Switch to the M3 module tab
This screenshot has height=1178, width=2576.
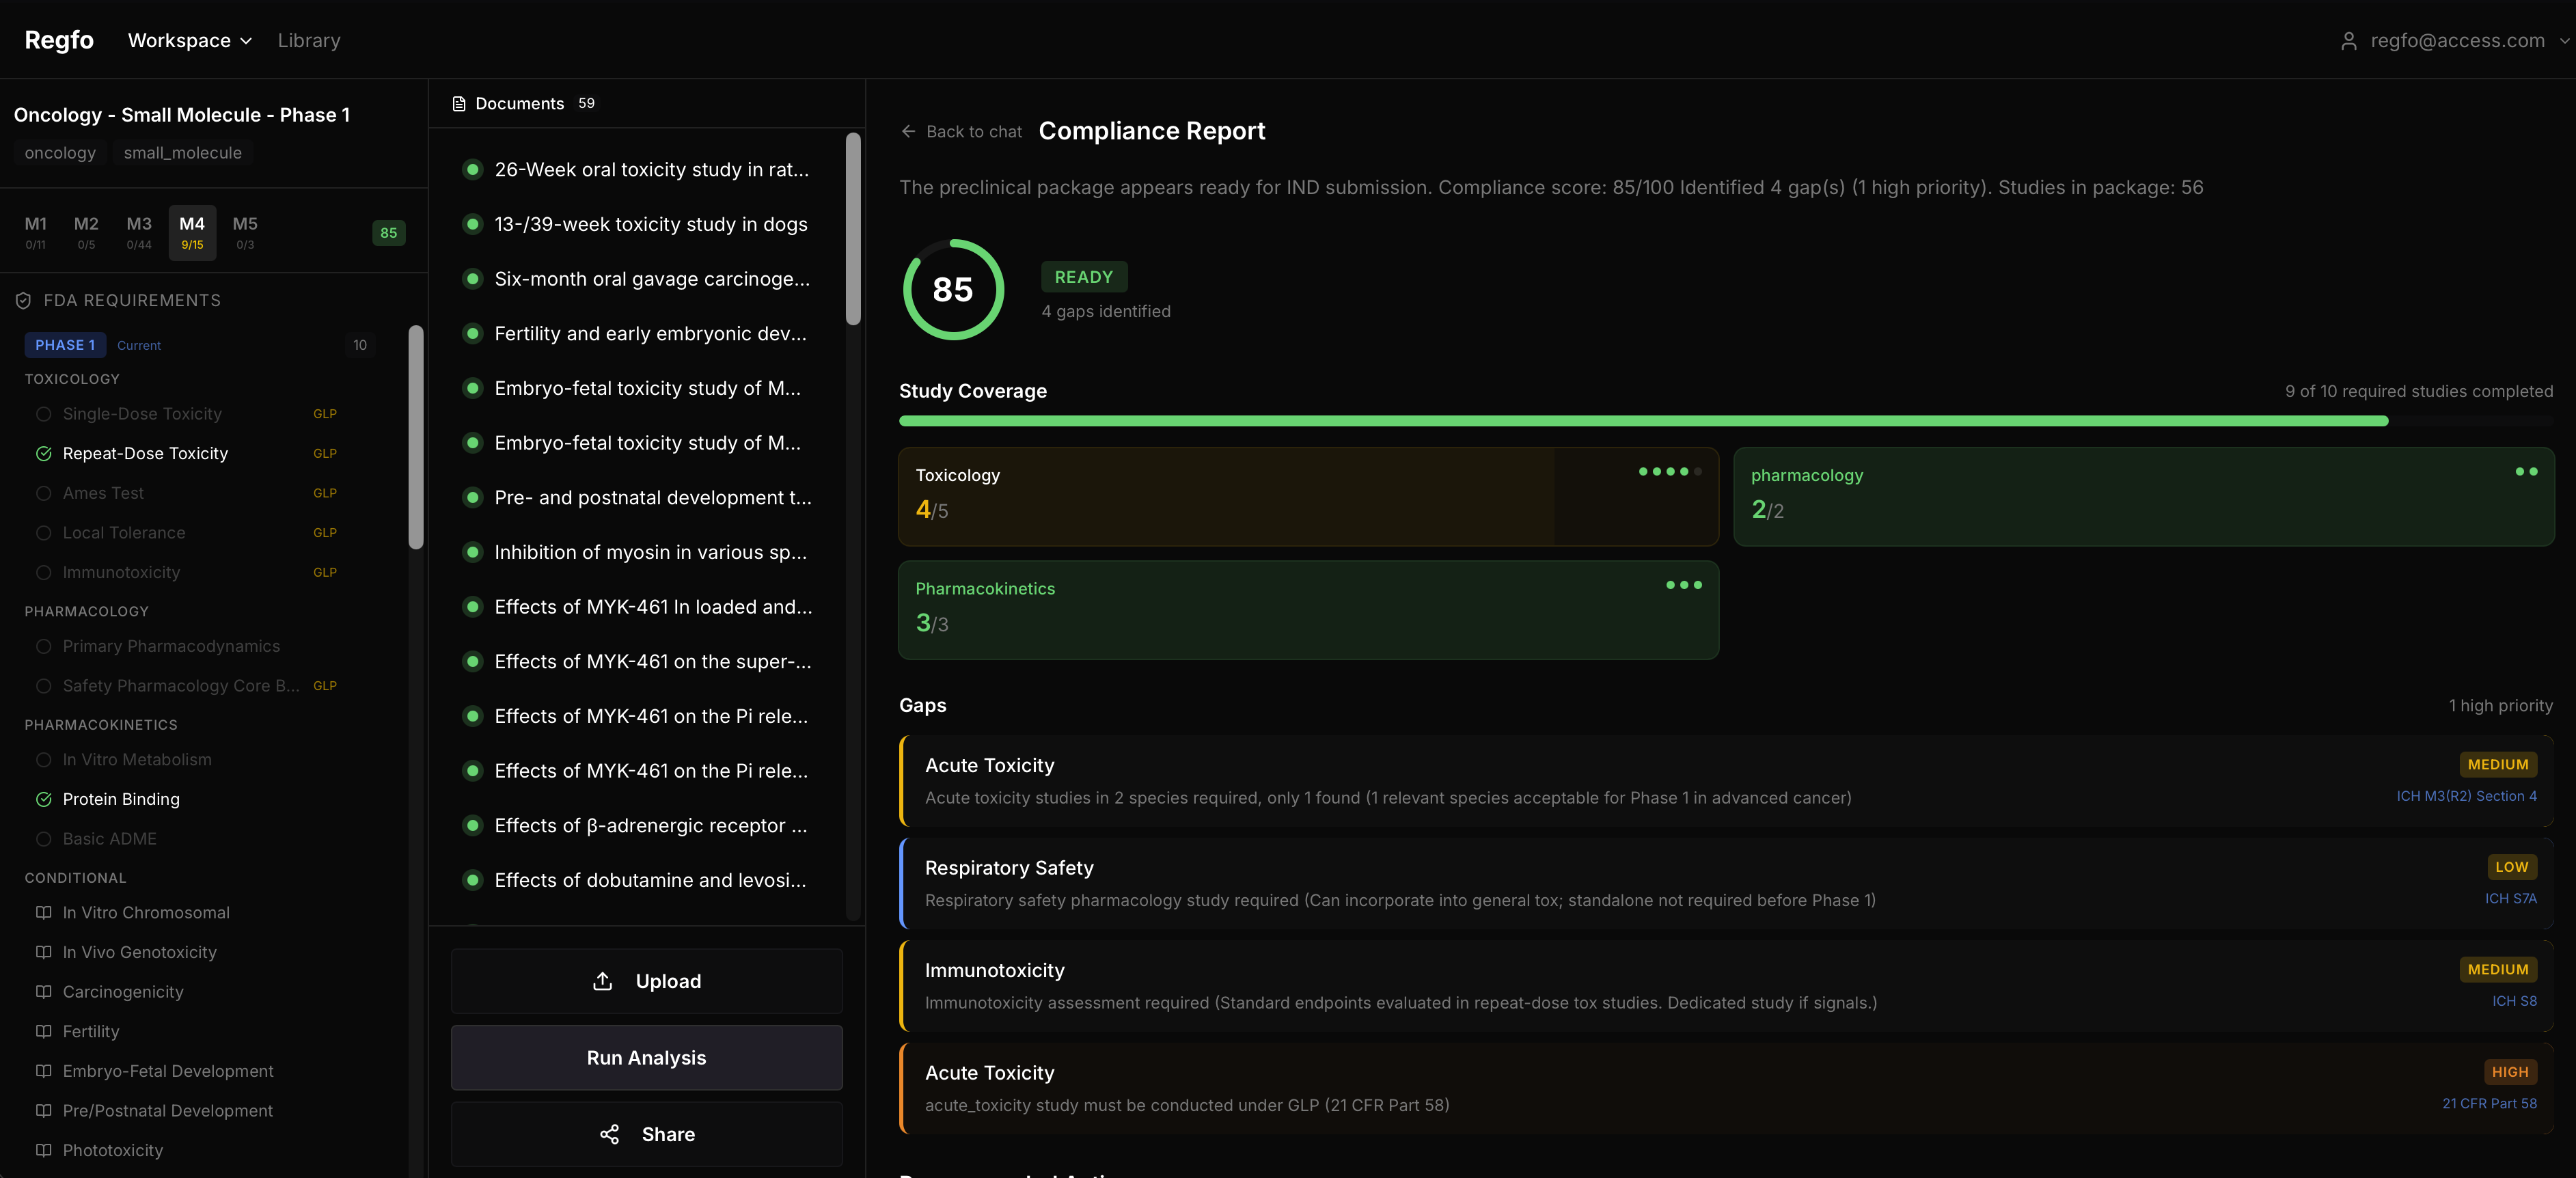pyautogui.click(x=139, y=232)
